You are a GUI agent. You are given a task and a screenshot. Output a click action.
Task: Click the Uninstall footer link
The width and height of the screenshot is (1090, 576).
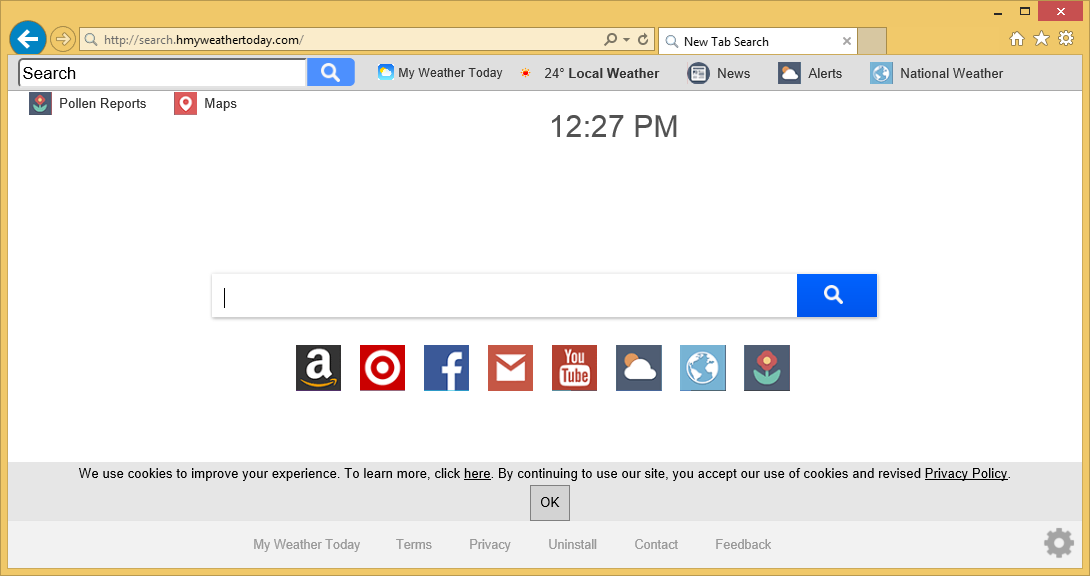click(x=572, y=545)
